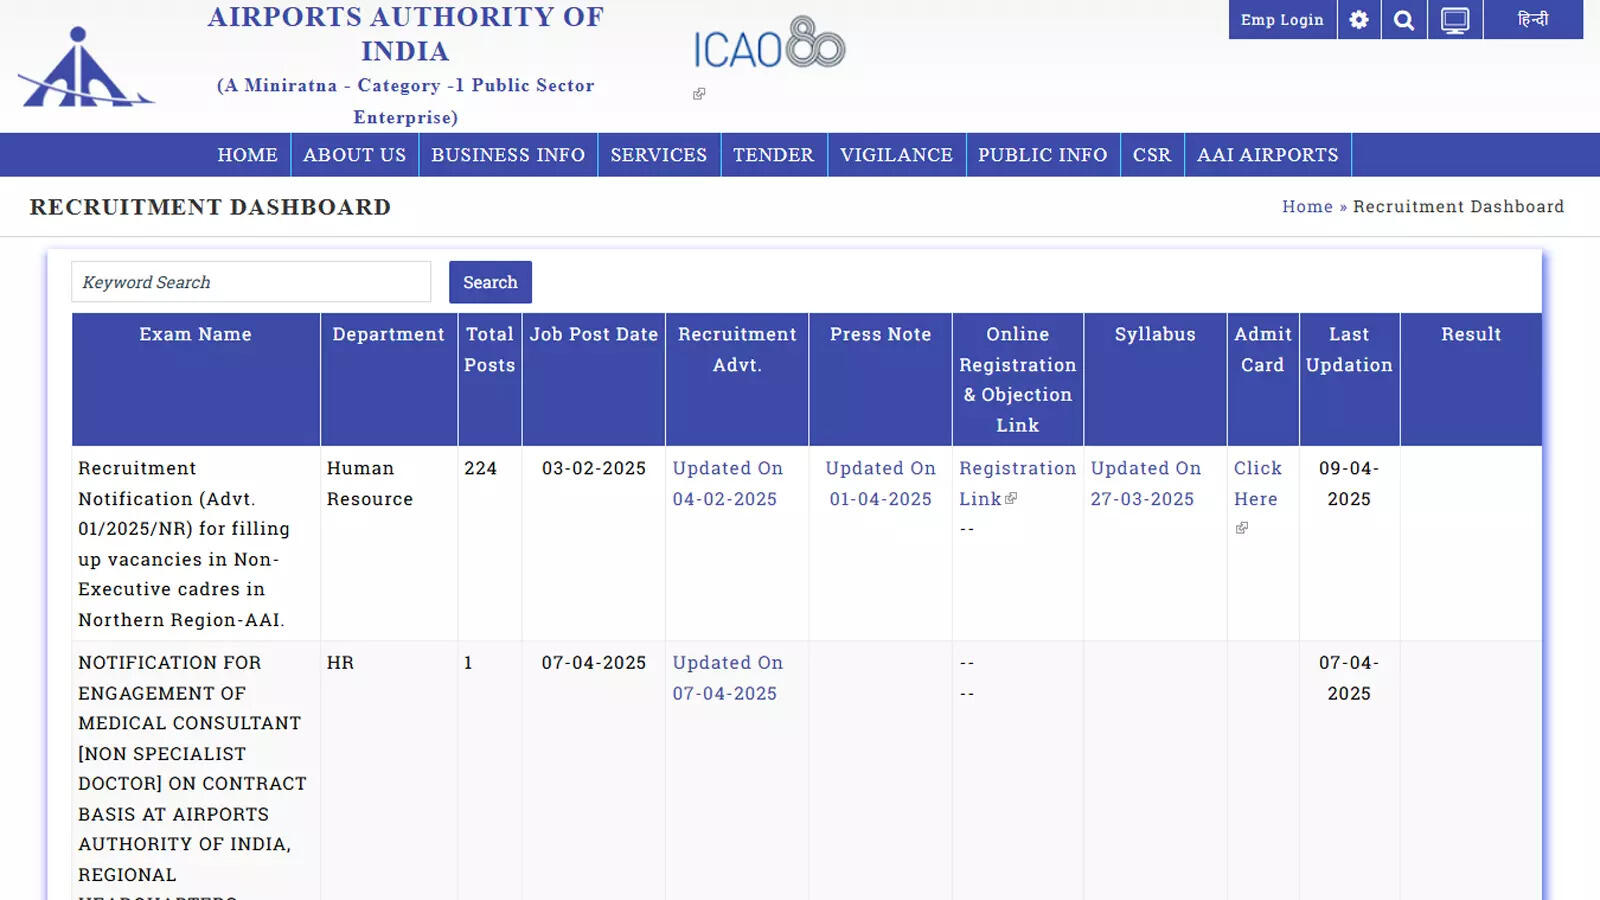Open the HOME menu item
The width and height of the screenshot is (1600, 900).
(247, 155)
